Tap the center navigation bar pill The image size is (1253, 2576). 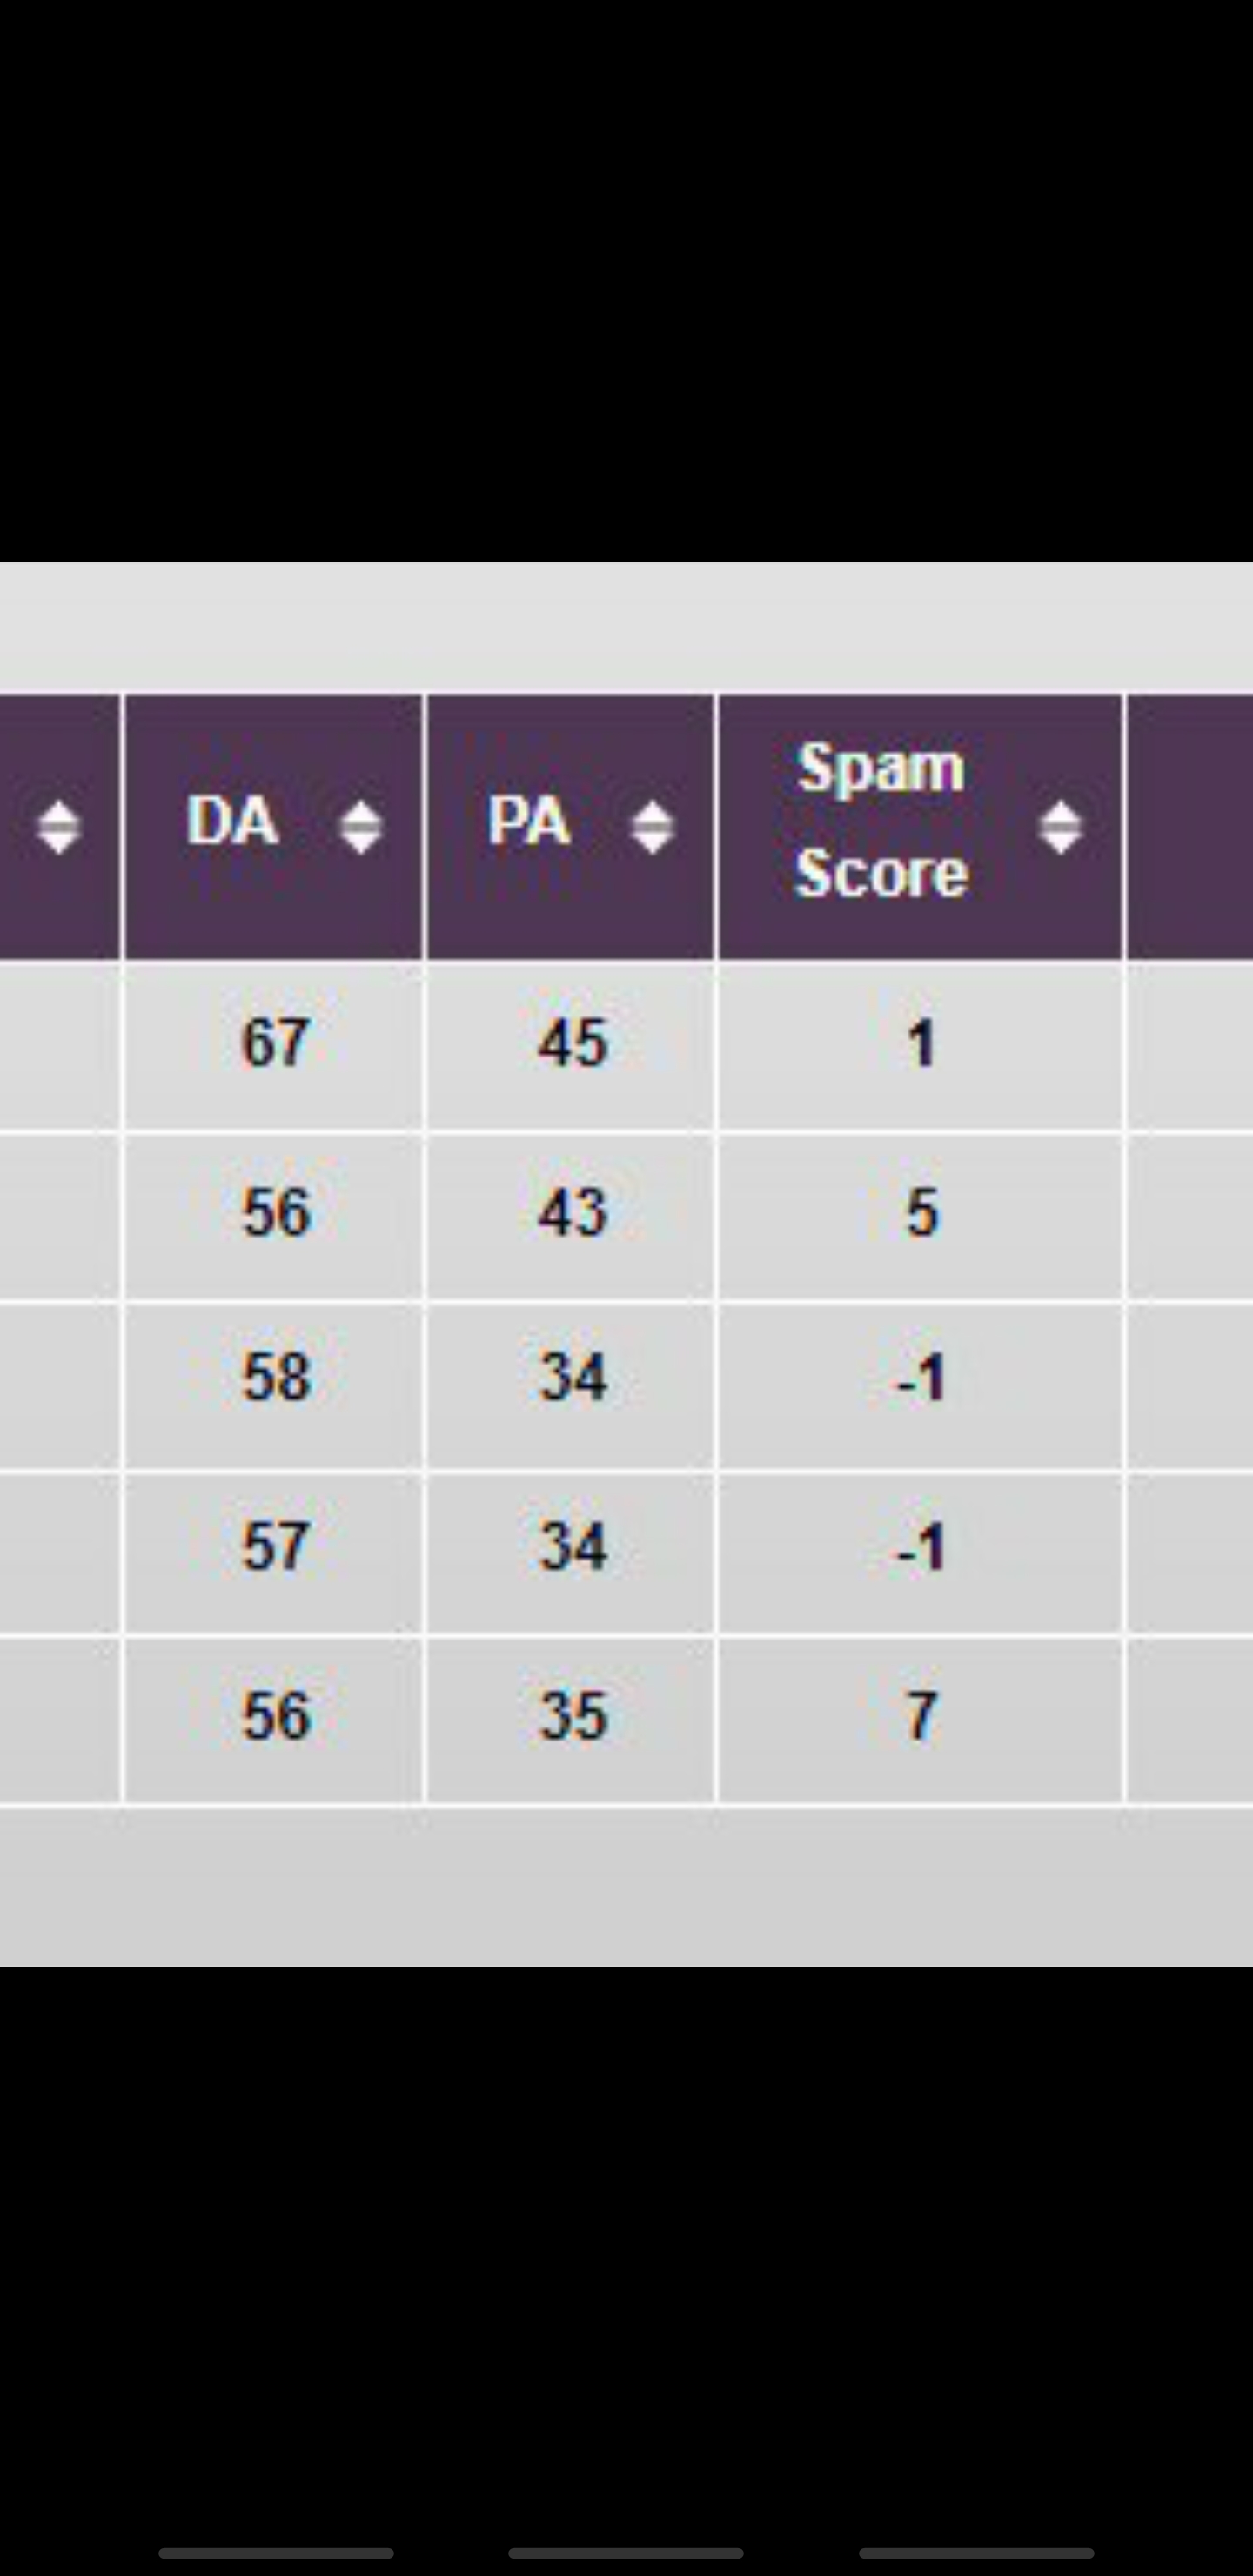click(626, 2553)
